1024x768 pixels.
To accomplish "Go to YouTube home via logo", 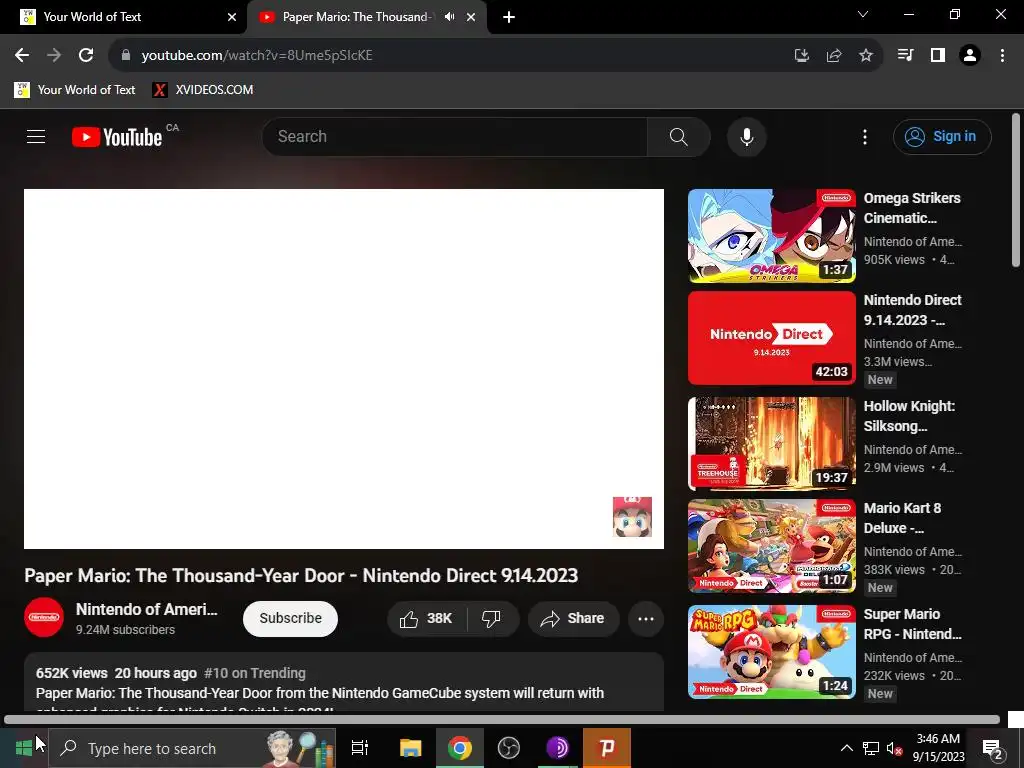I will 117,137.
